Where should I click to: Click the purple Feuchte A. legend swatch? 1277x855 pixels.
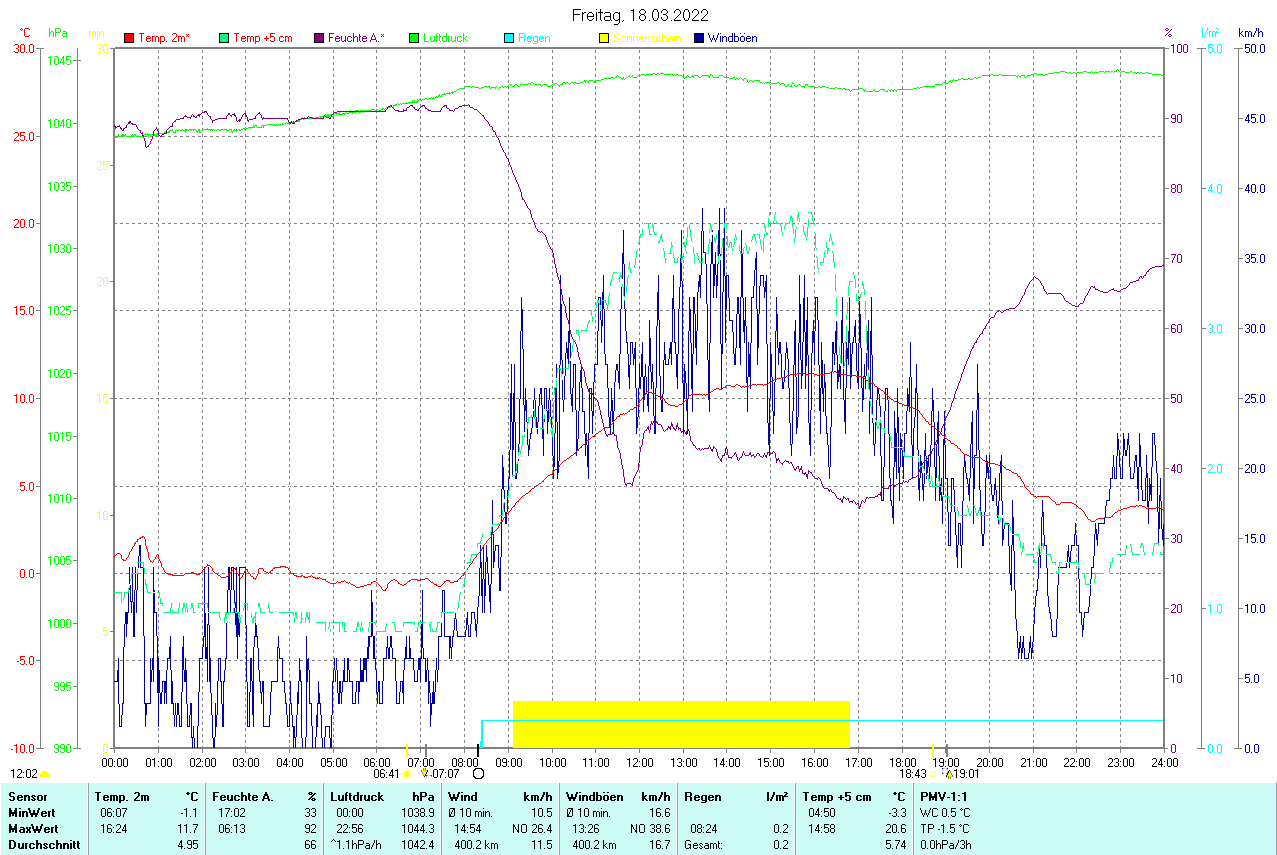pyautogui.click(x=319, y=38)
